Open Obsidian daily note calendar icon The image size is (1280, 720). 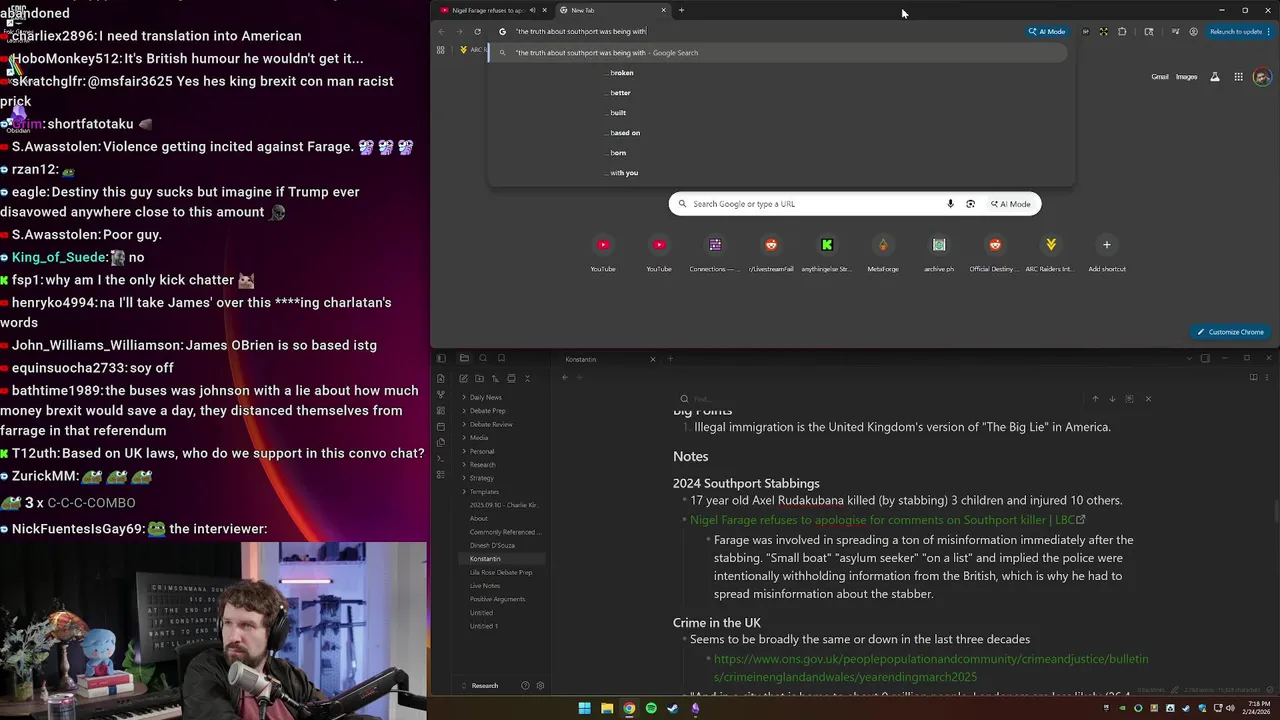click(440, 426)
